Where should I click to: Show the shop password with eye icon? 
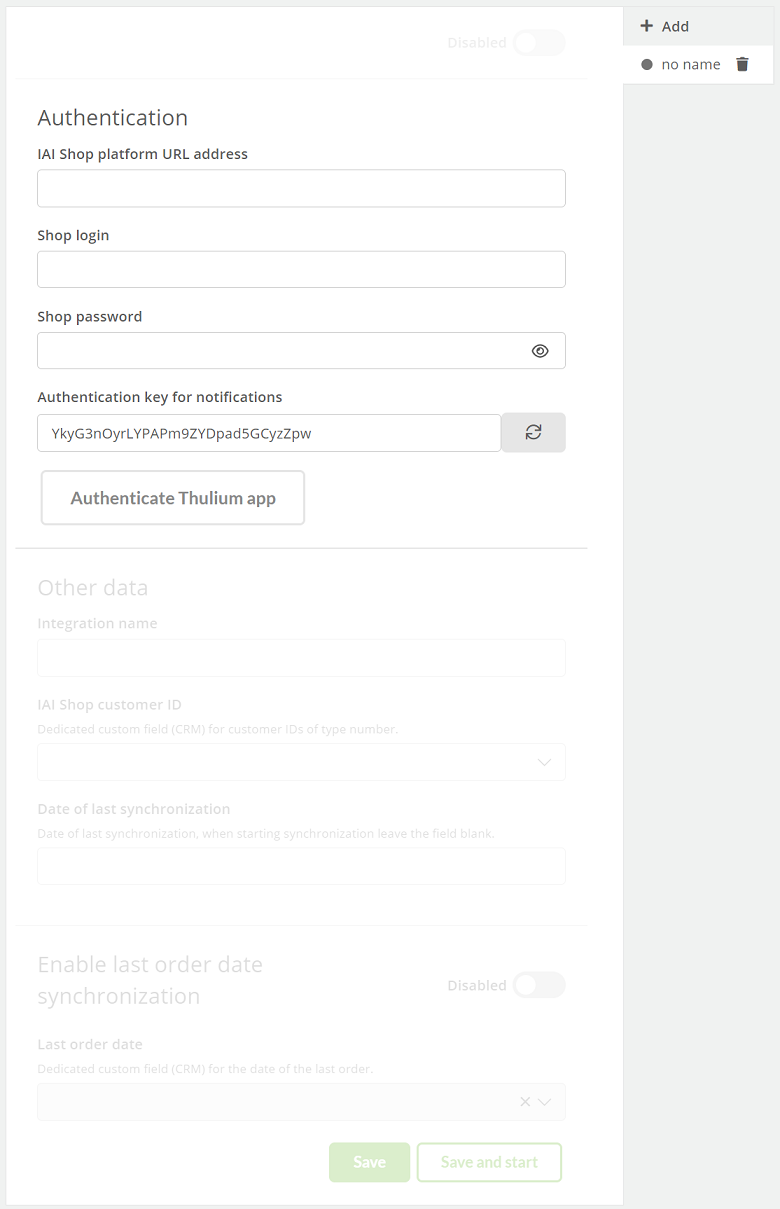click(540, 351)
